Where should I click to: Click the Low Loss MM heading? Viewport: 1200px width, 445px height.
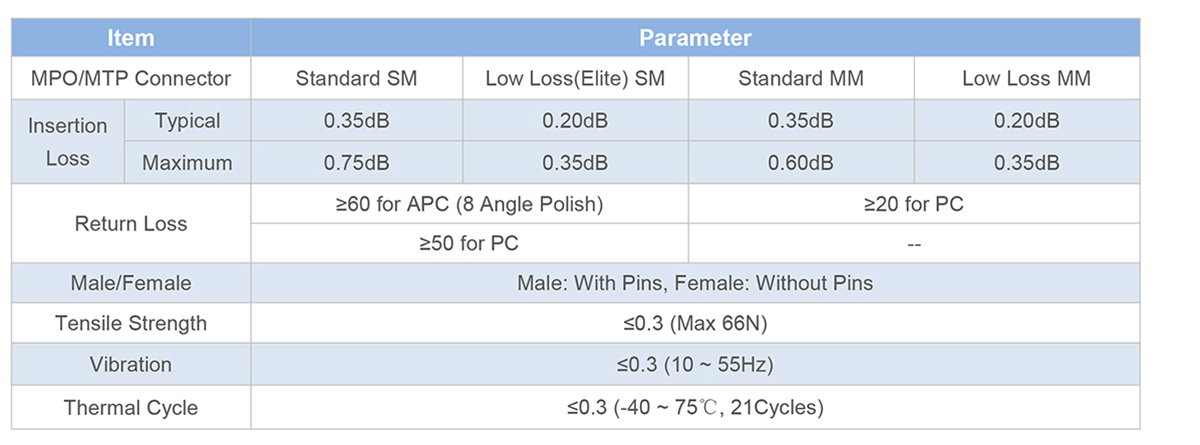tap(1027, 78)
